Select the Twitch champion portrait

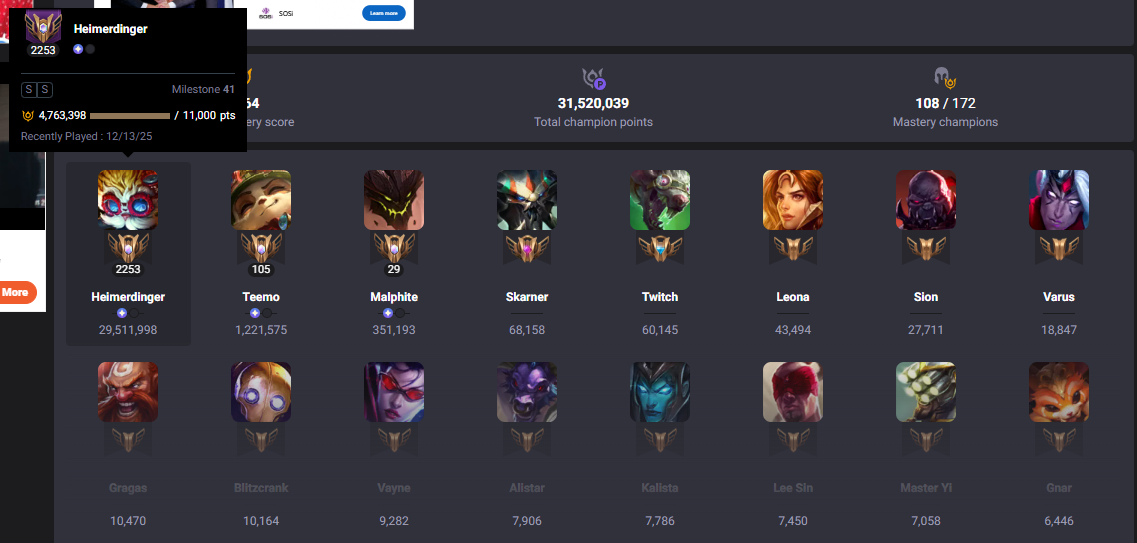(660, 200)
